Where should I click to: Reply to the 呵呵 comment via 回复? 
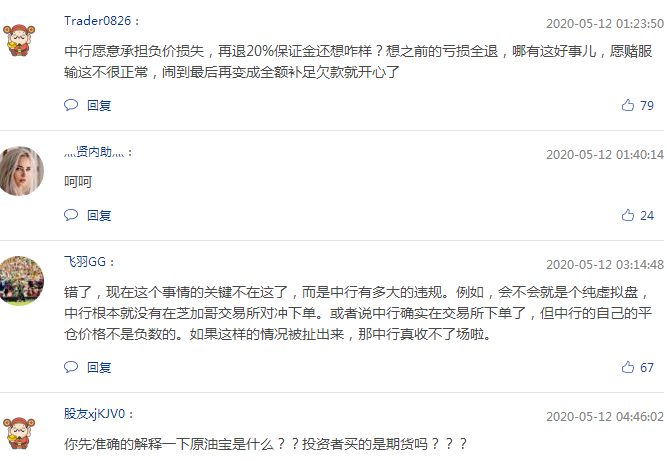click(x=99, y=216)
